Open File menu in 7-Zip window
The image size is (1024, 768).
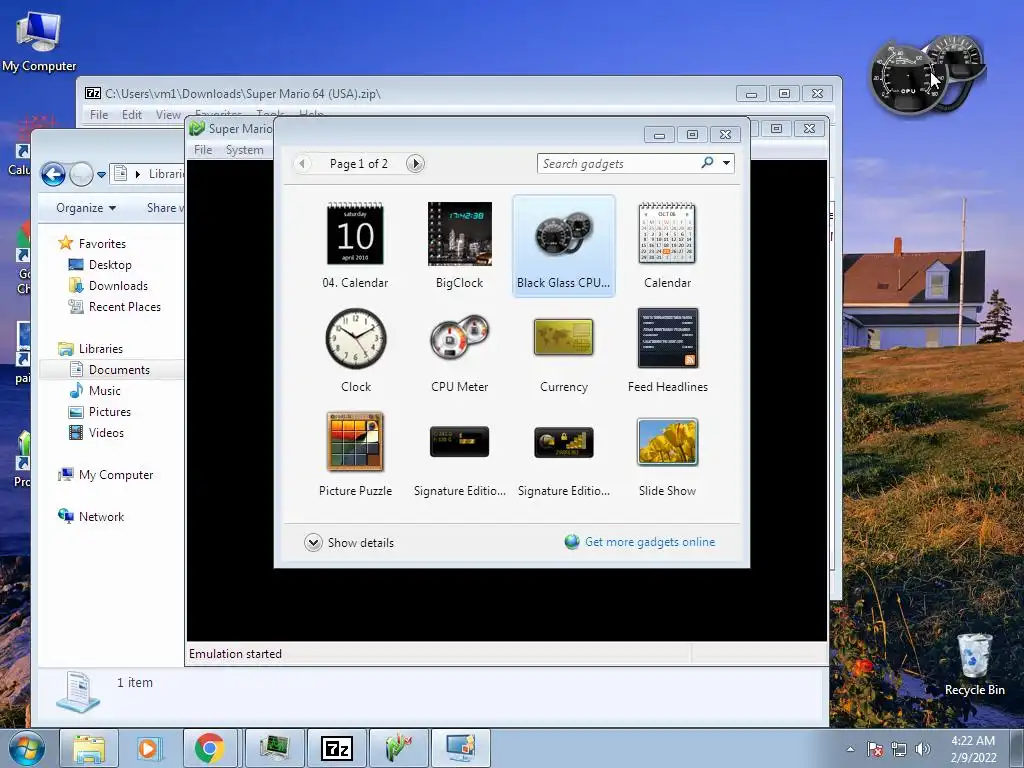(x=99, y=115)
